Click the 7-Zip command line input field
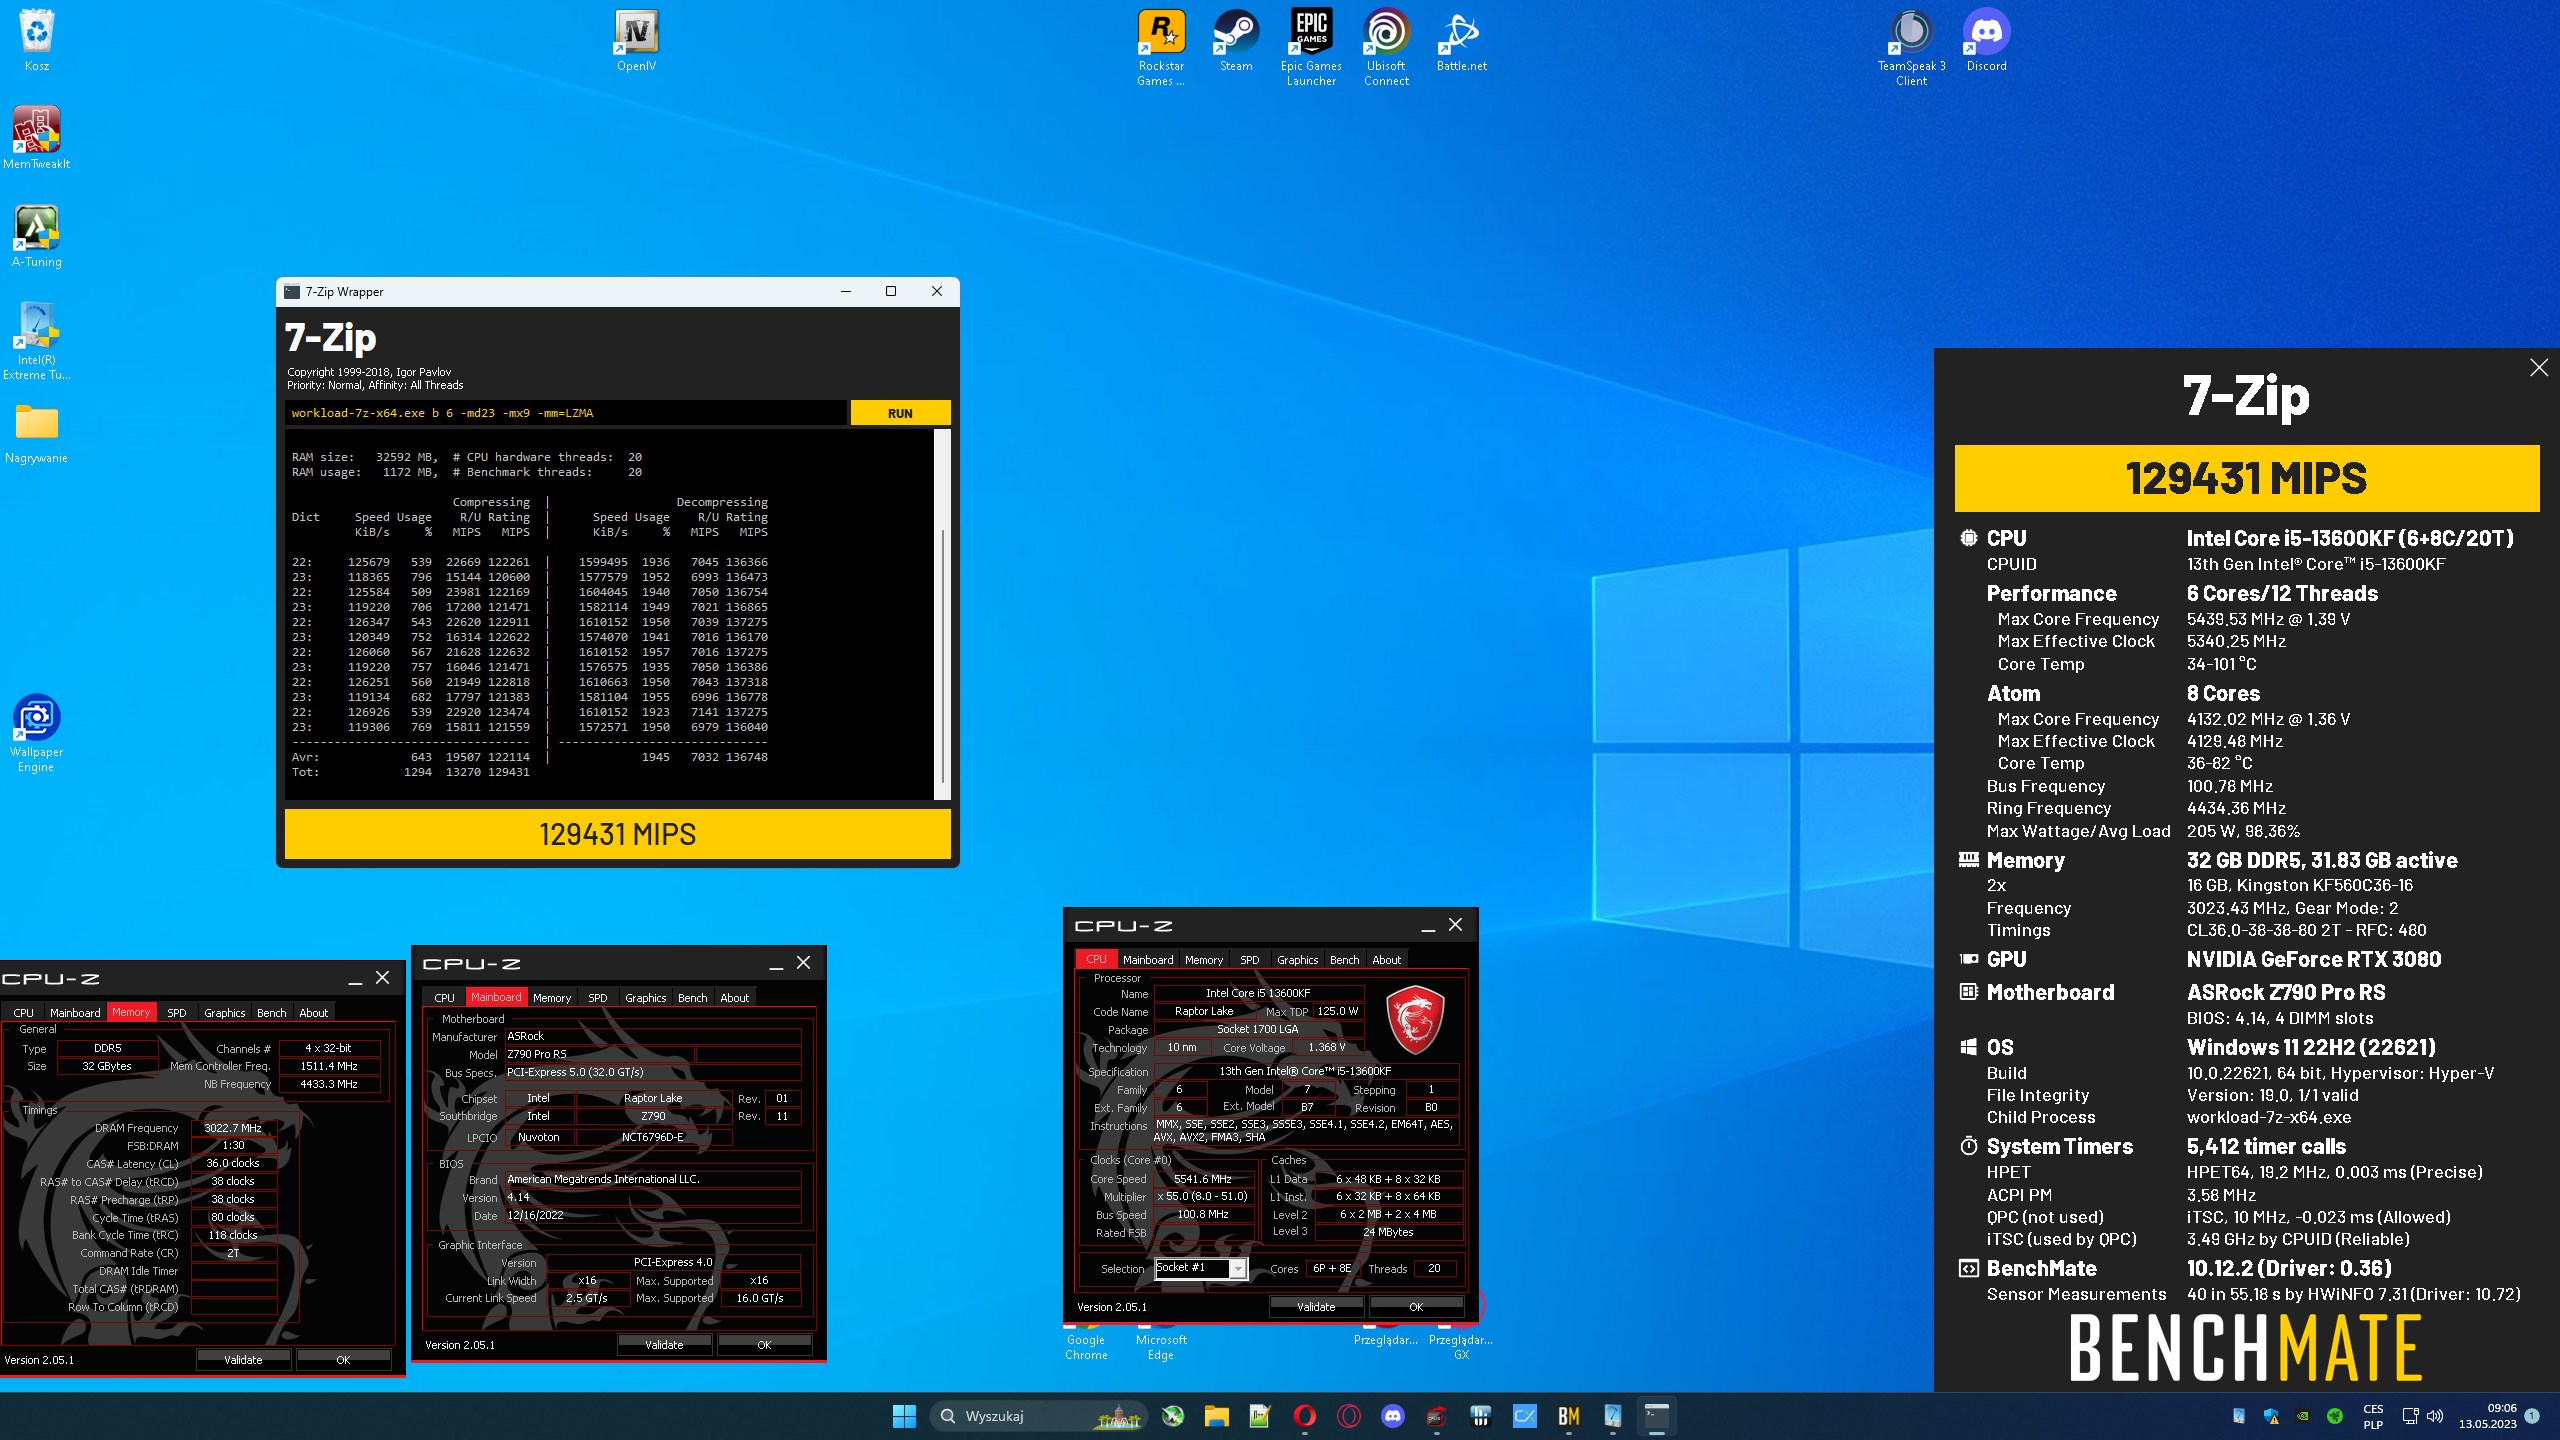 coord(566,413)
